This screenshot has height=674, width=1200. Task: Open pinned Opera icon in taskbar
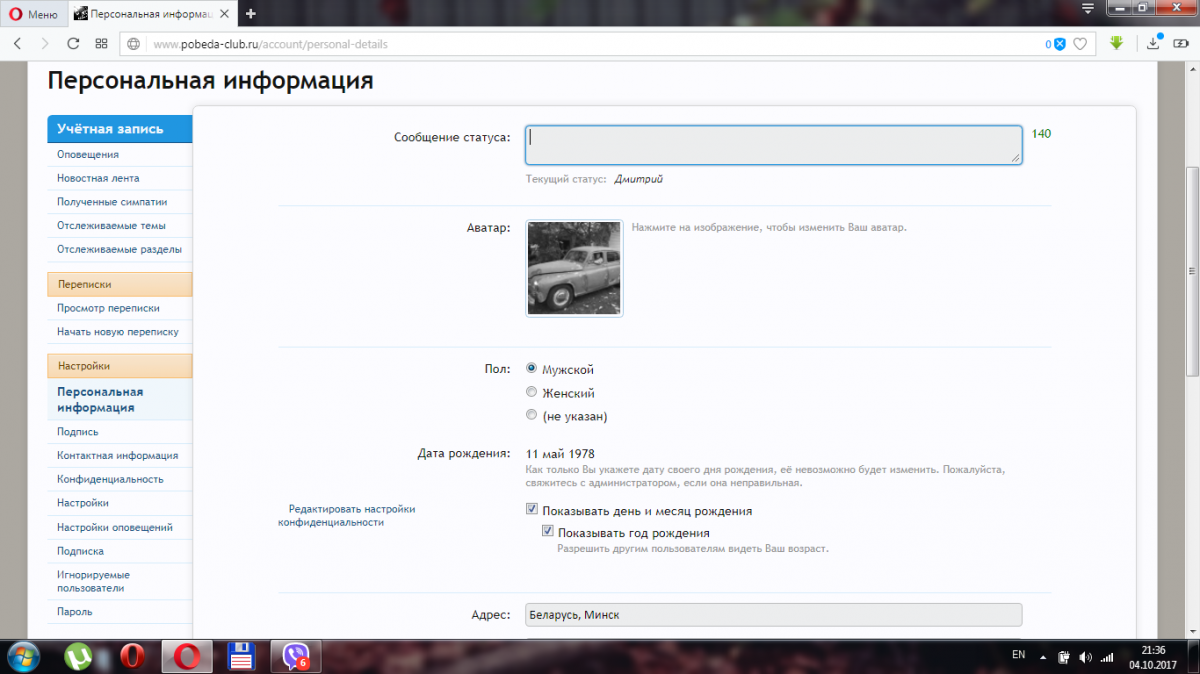point(132,656)
